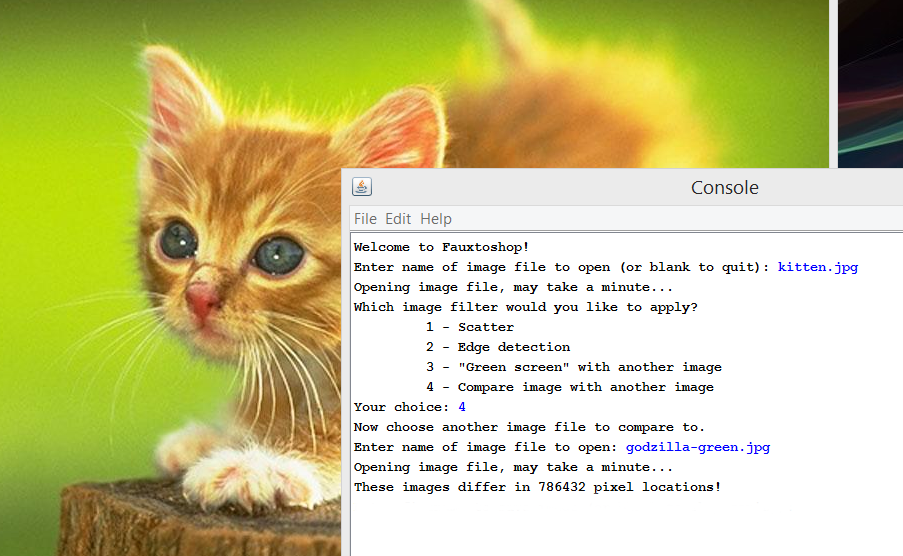This screenshot has width=903, height=556.
Task: Click the '3 - "Green screen" with another image' line
Action: [574, 367]
